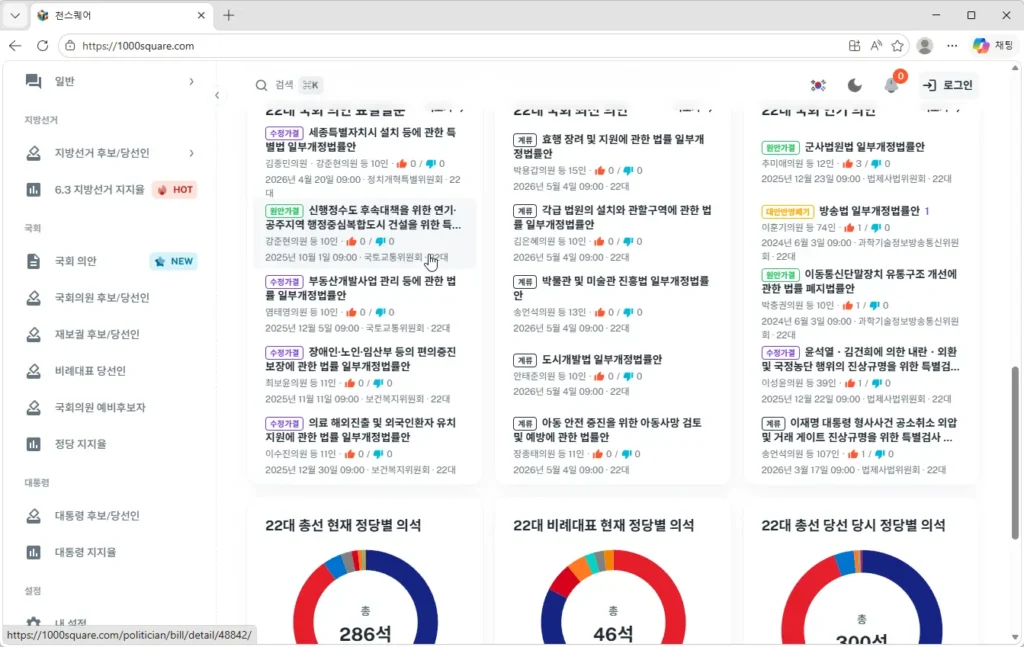Click the NEW badge beside 국회 의안
Viewport: 1024px width, 647px height.
(x=174, y=261)
